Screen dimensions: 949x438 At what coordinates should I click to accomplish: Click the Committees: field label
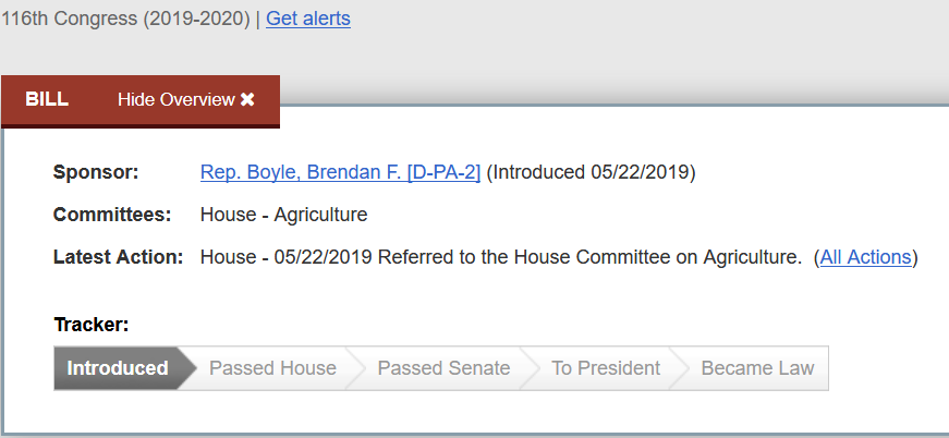[x=112, y=214]
